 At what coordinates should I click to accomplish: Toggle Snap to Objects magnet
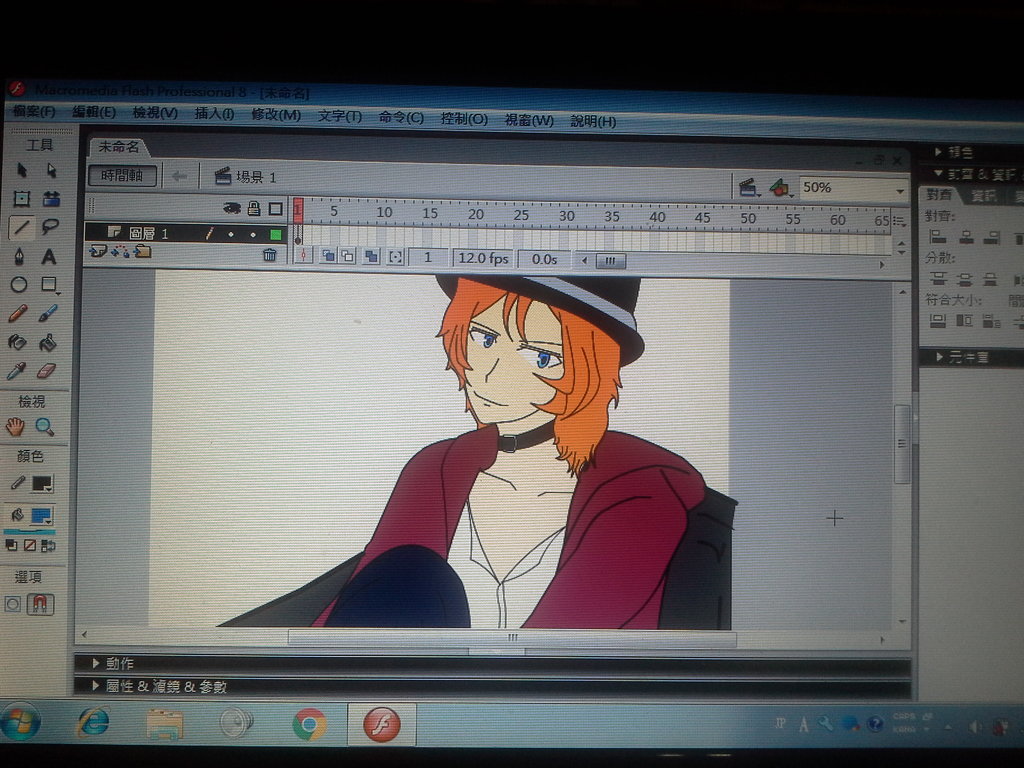click(x=40, y=604)
